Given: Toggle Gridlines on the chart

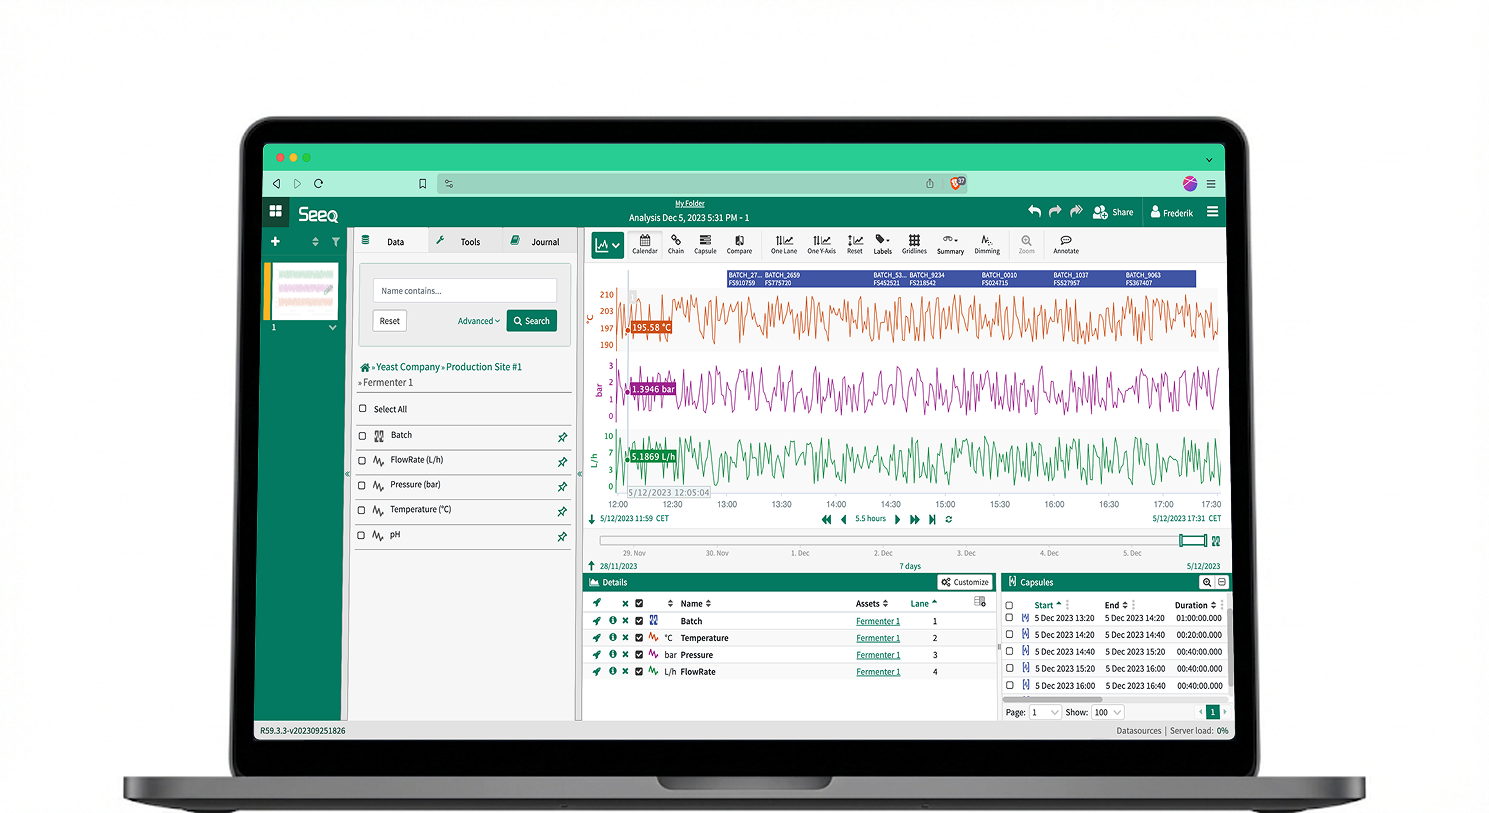Looking at the screenshot, I should pos(914,244).
